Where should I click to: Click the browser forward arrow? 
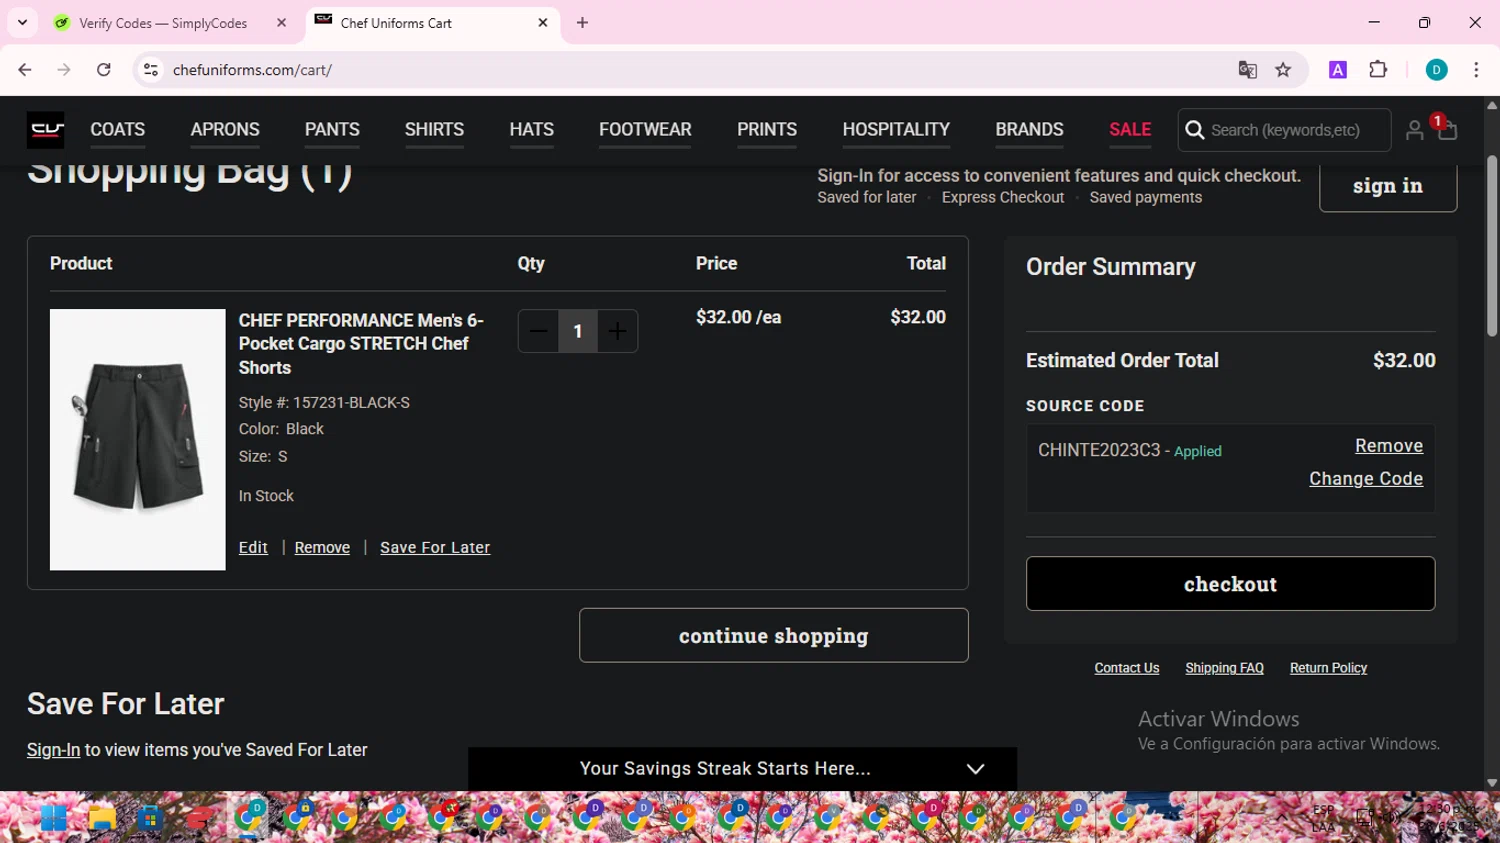pos(64,70)
